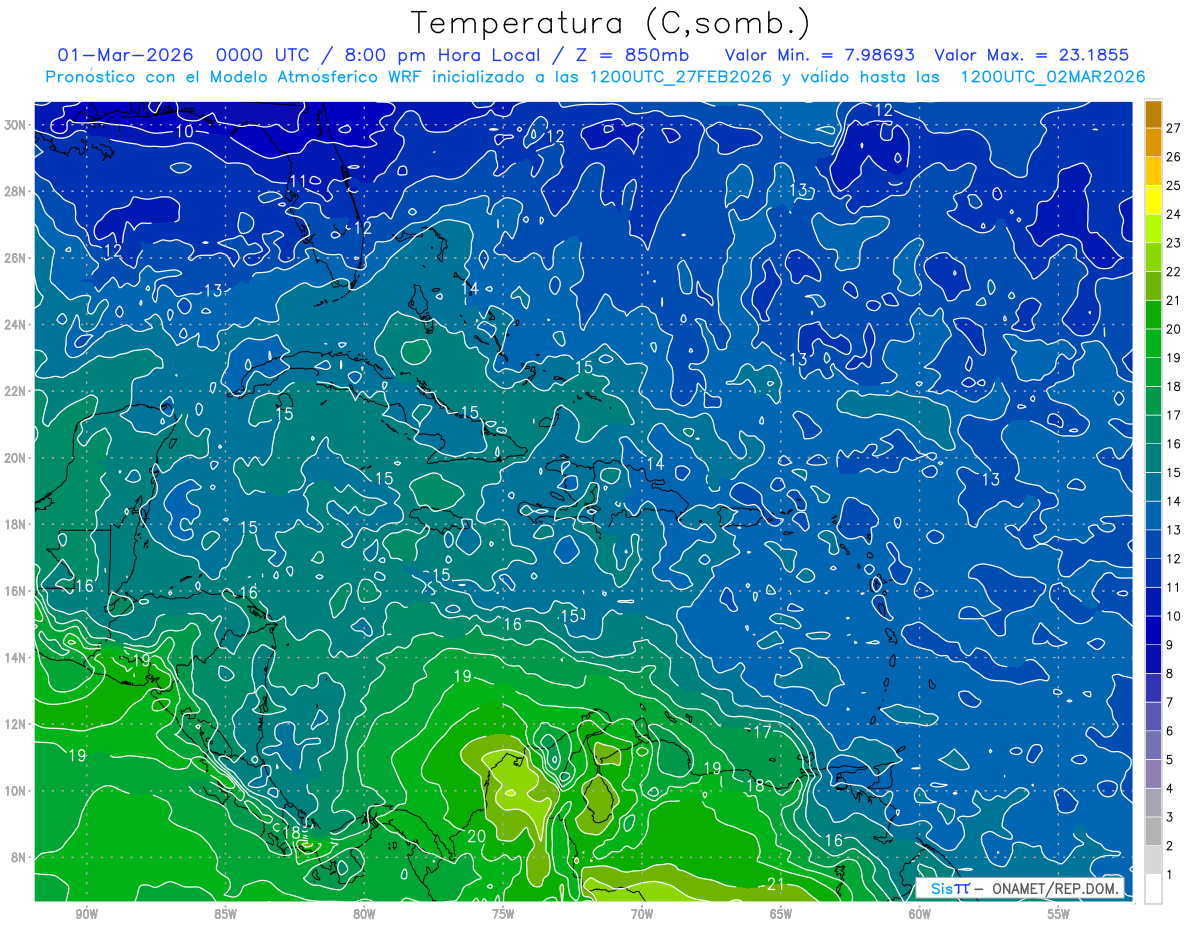This screenshot has width=1200, height=927.
Task: Select the date text "01-Mar-2026"
Action: pos(123,55)
